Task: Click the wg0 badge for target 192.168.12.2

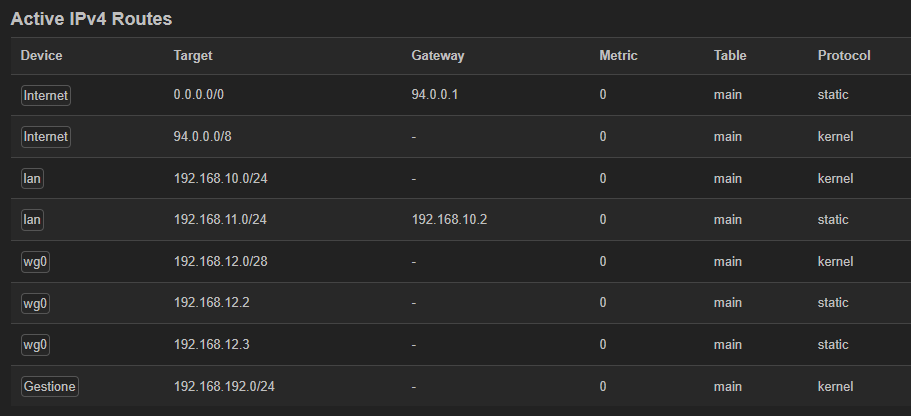Action: click(35, 303)
